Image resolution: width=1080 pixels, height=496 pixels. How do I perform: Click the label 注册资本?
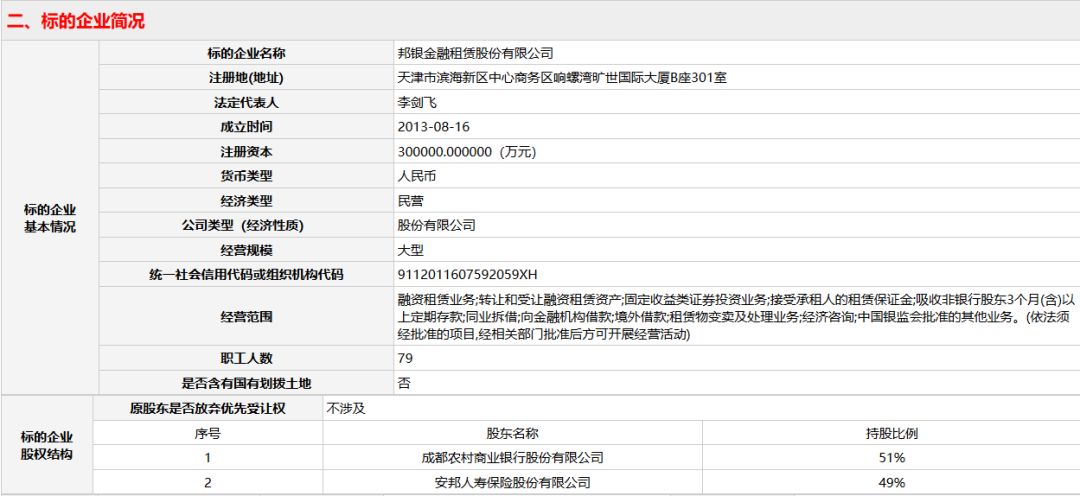tap(246, 152)
